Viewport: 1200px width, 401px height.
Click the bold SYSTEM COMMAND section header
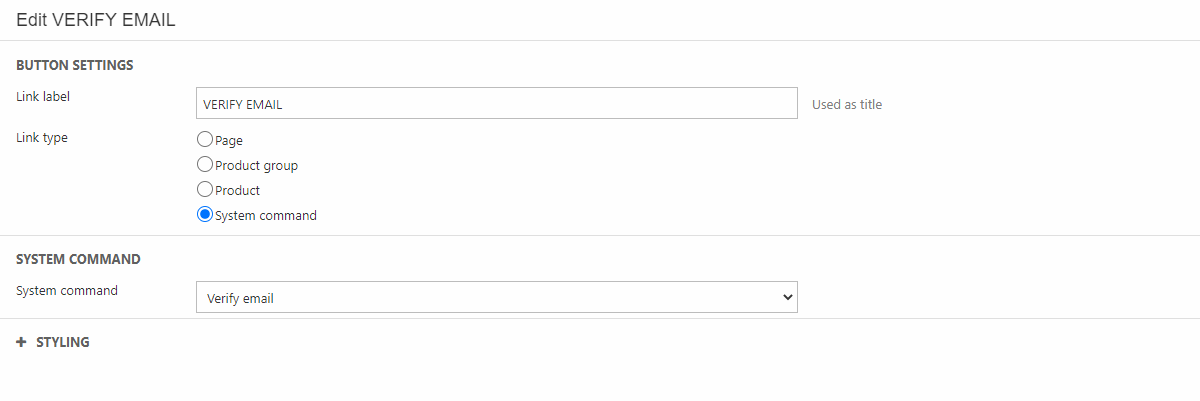click(x=78, y=259)
